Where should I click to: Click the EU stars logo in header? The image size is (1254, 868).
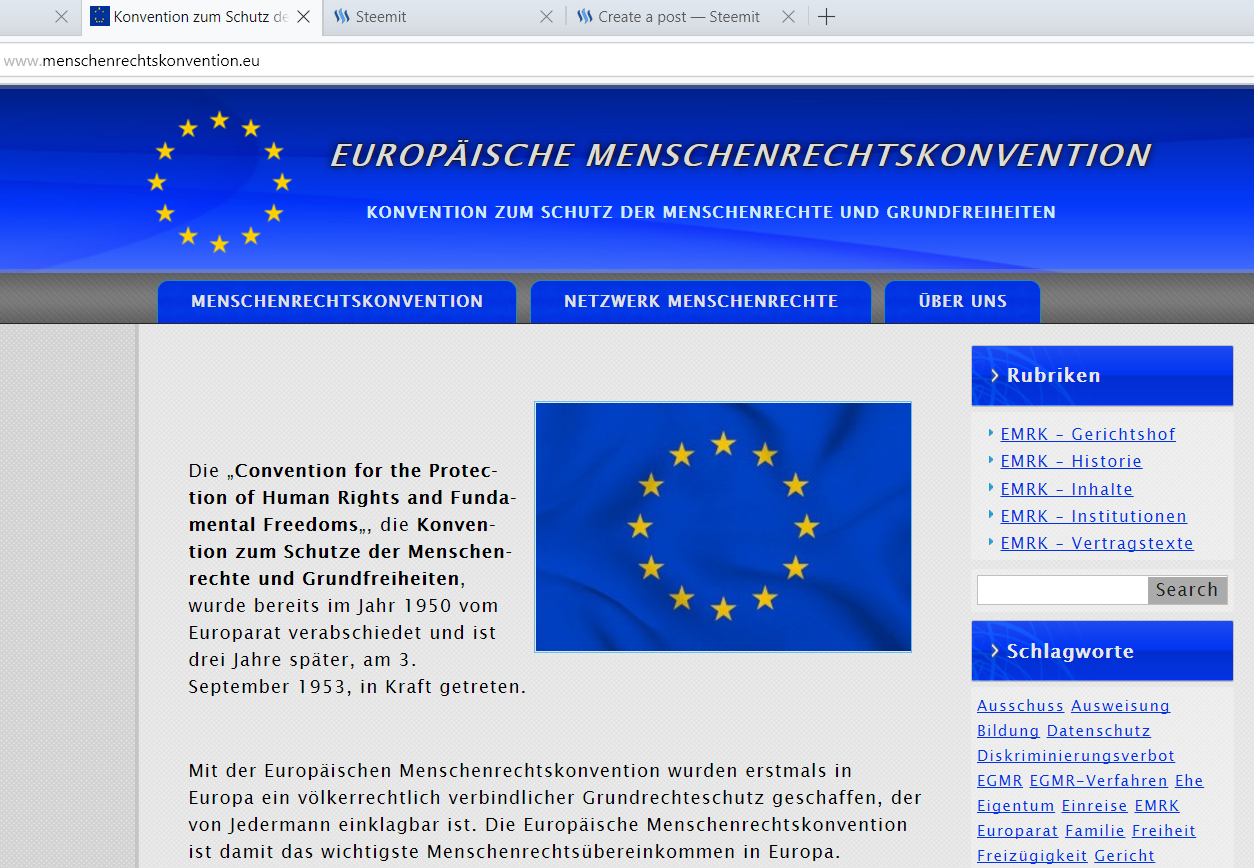click(219, 182)
